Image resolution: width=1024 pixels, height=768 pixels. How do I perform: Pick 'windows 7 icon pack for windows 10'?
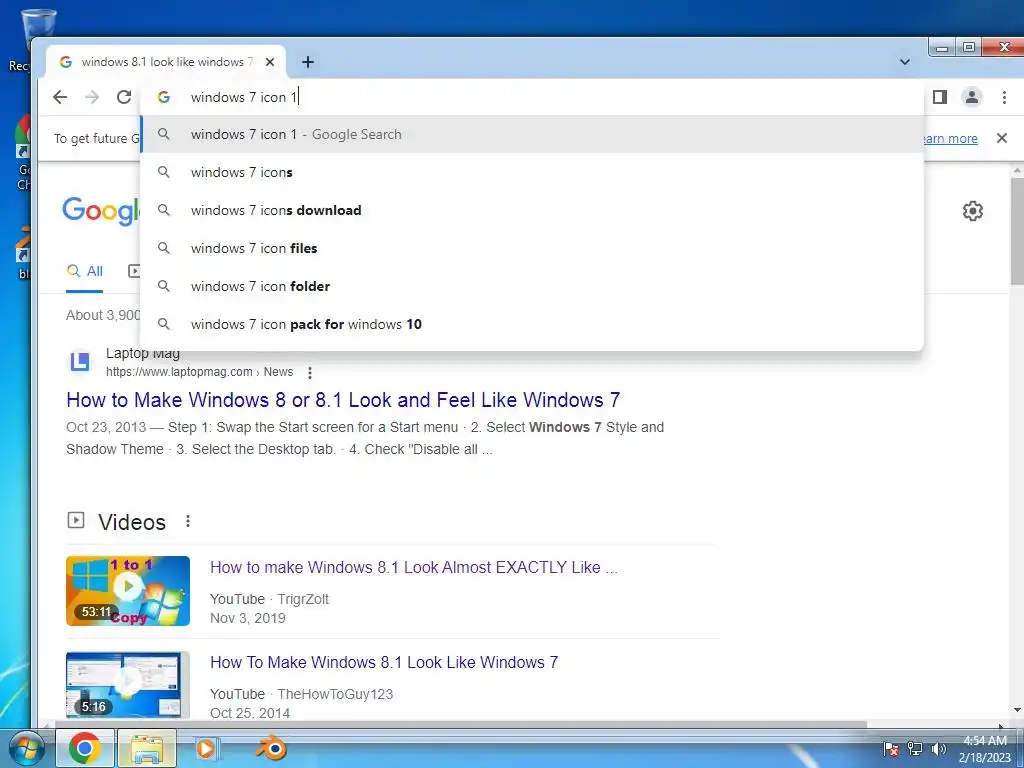[x=532, y=324]
